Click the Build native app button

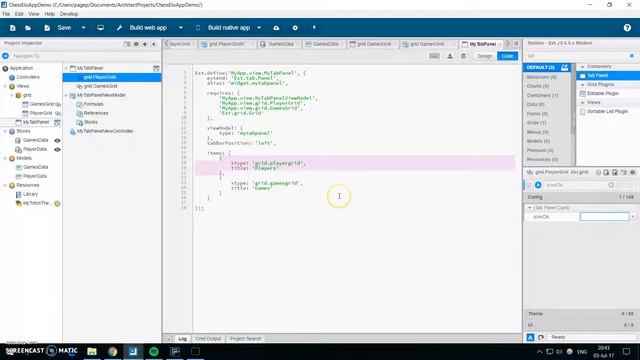(x=229, y=28)
